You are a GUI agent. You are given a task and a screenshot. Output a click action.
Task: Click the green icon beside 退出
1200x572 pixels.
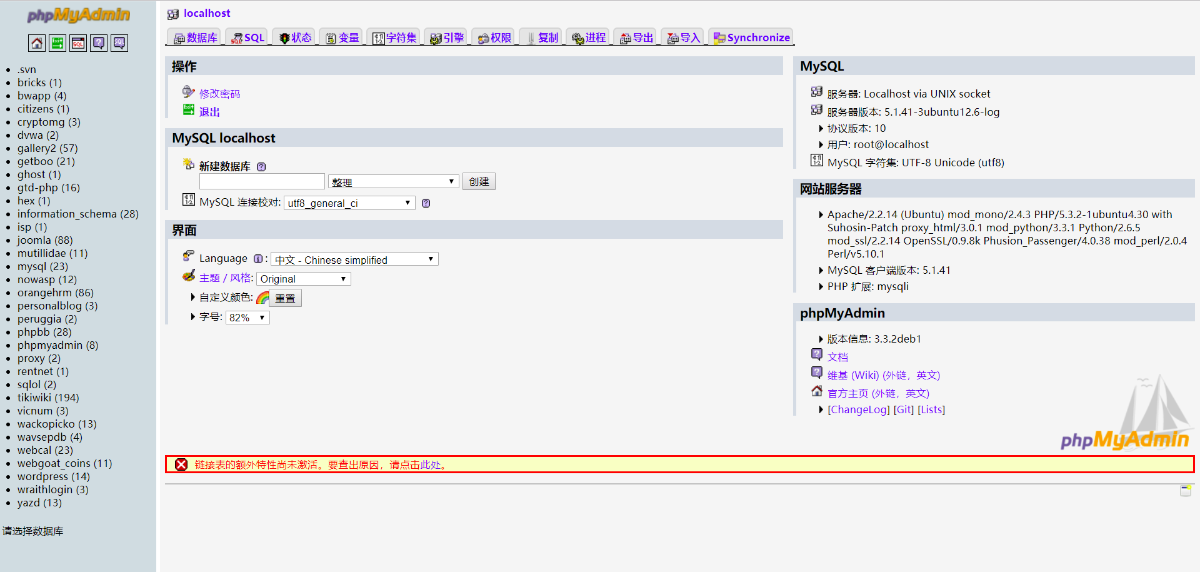[188, 111]
